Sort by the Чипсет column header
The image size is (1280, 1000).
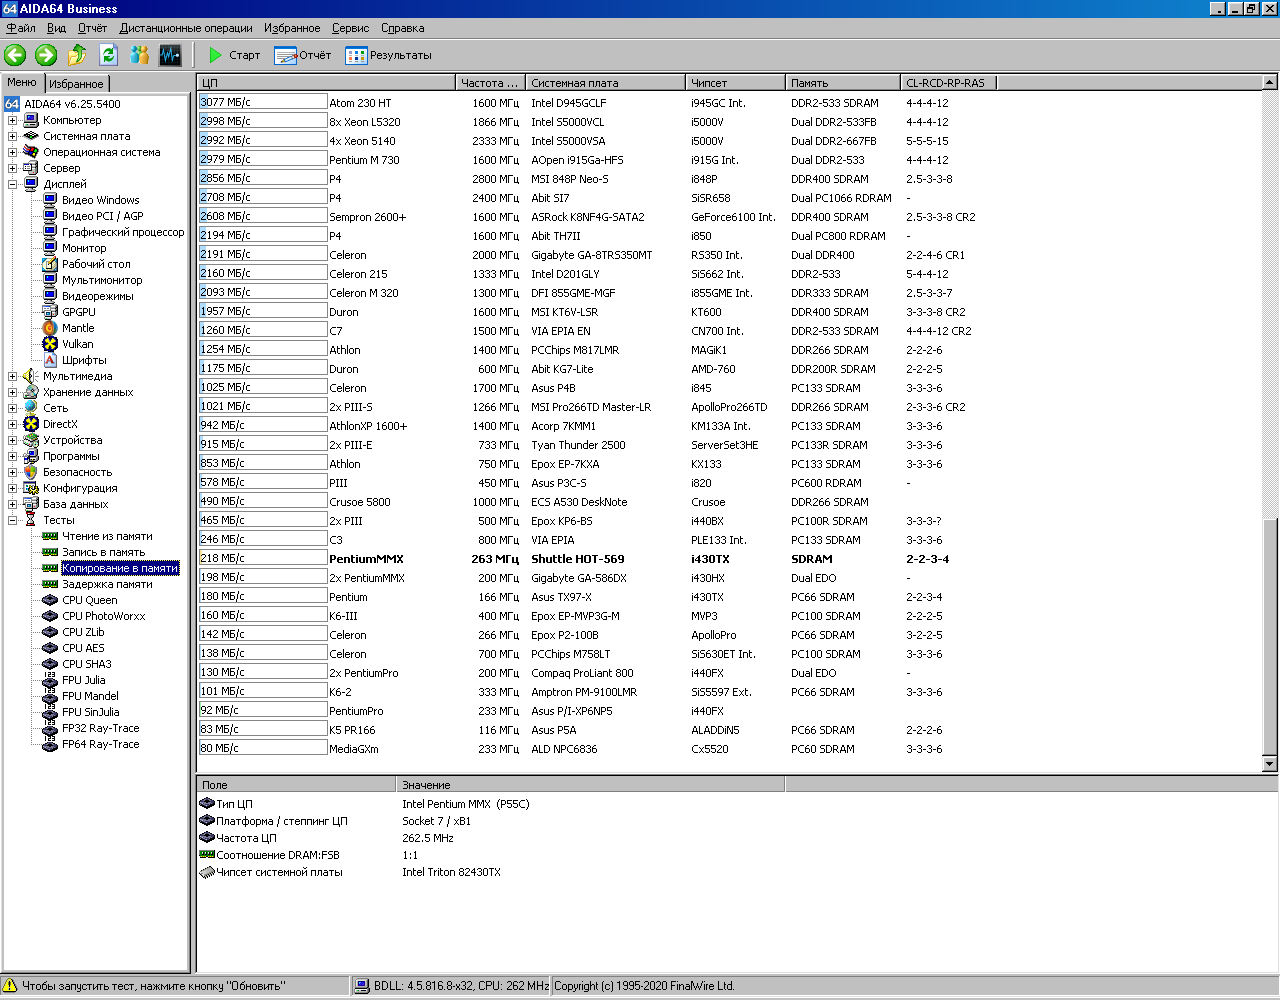(735, 83)
